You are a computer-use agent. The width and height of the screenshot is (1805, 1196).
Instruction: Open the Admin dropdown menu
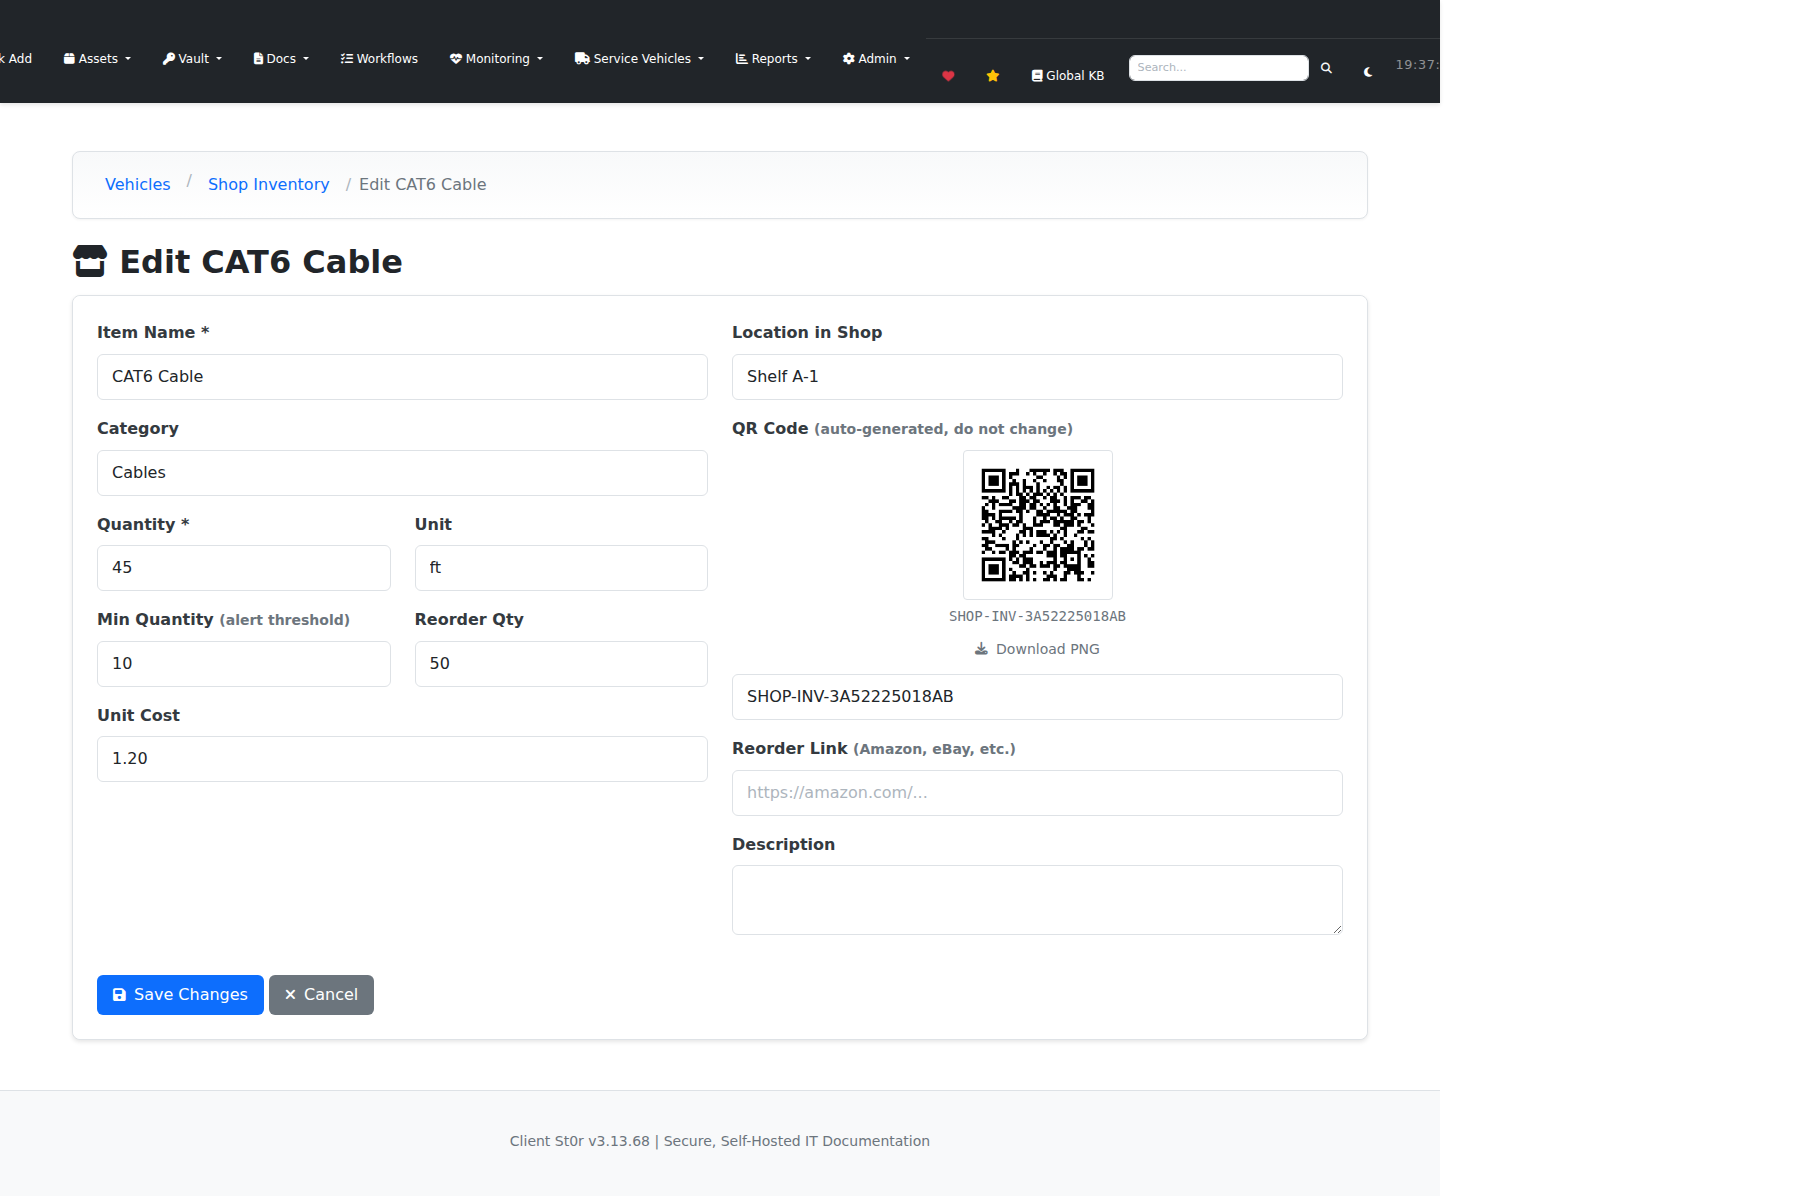(x=876, y=59)
